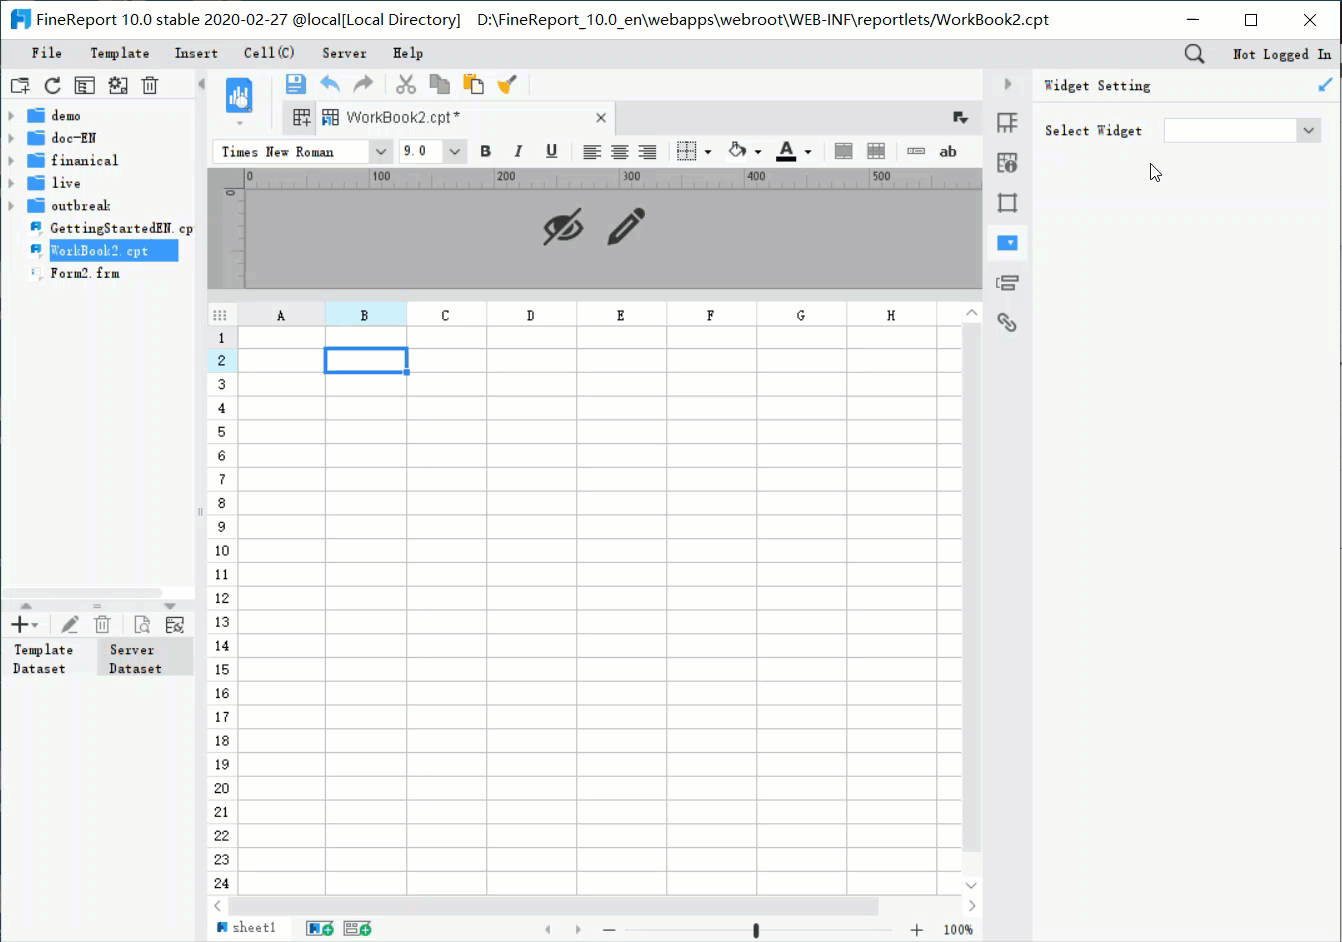This screenshot has height=942, width=1342.
Task: Open the Conditional Attributes panel icon
Action: tap(1007, 283)
